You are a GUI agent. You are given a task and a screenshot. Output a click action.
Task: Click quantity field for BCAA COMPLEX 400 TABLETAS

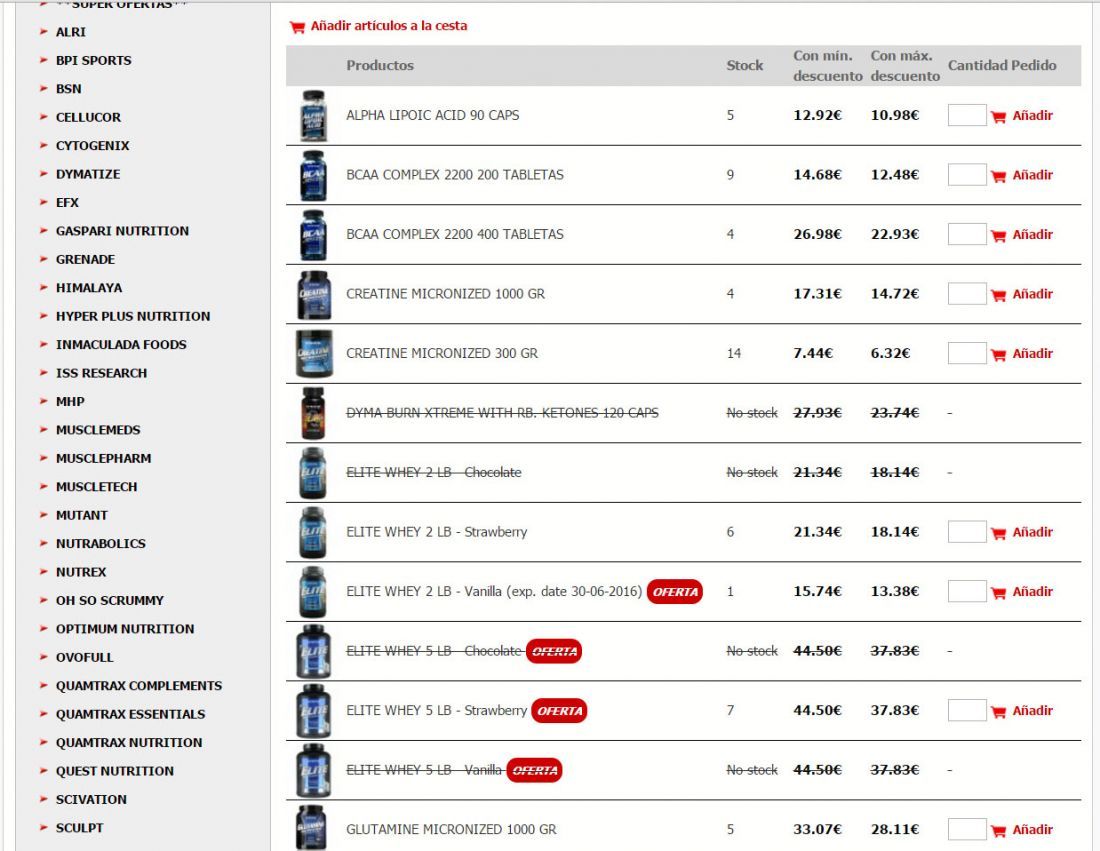point(967,234)
